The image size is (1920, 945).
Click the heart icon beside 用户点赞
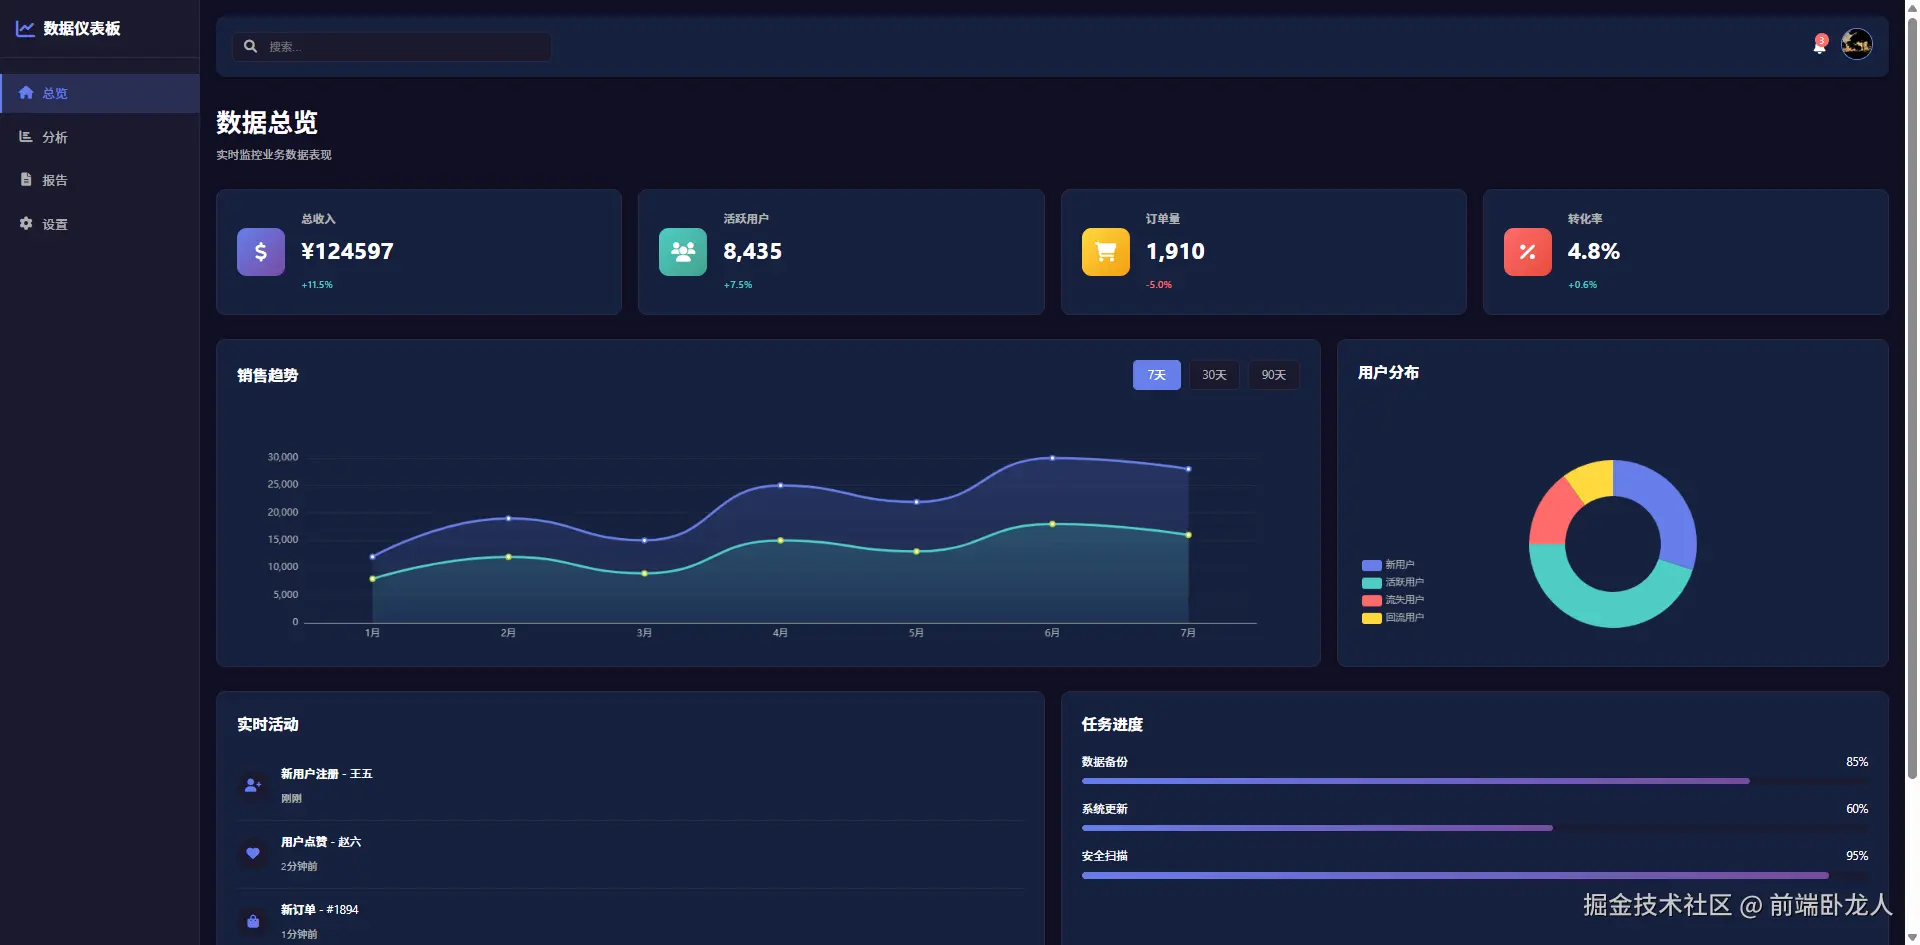click(x=253, y=854)
